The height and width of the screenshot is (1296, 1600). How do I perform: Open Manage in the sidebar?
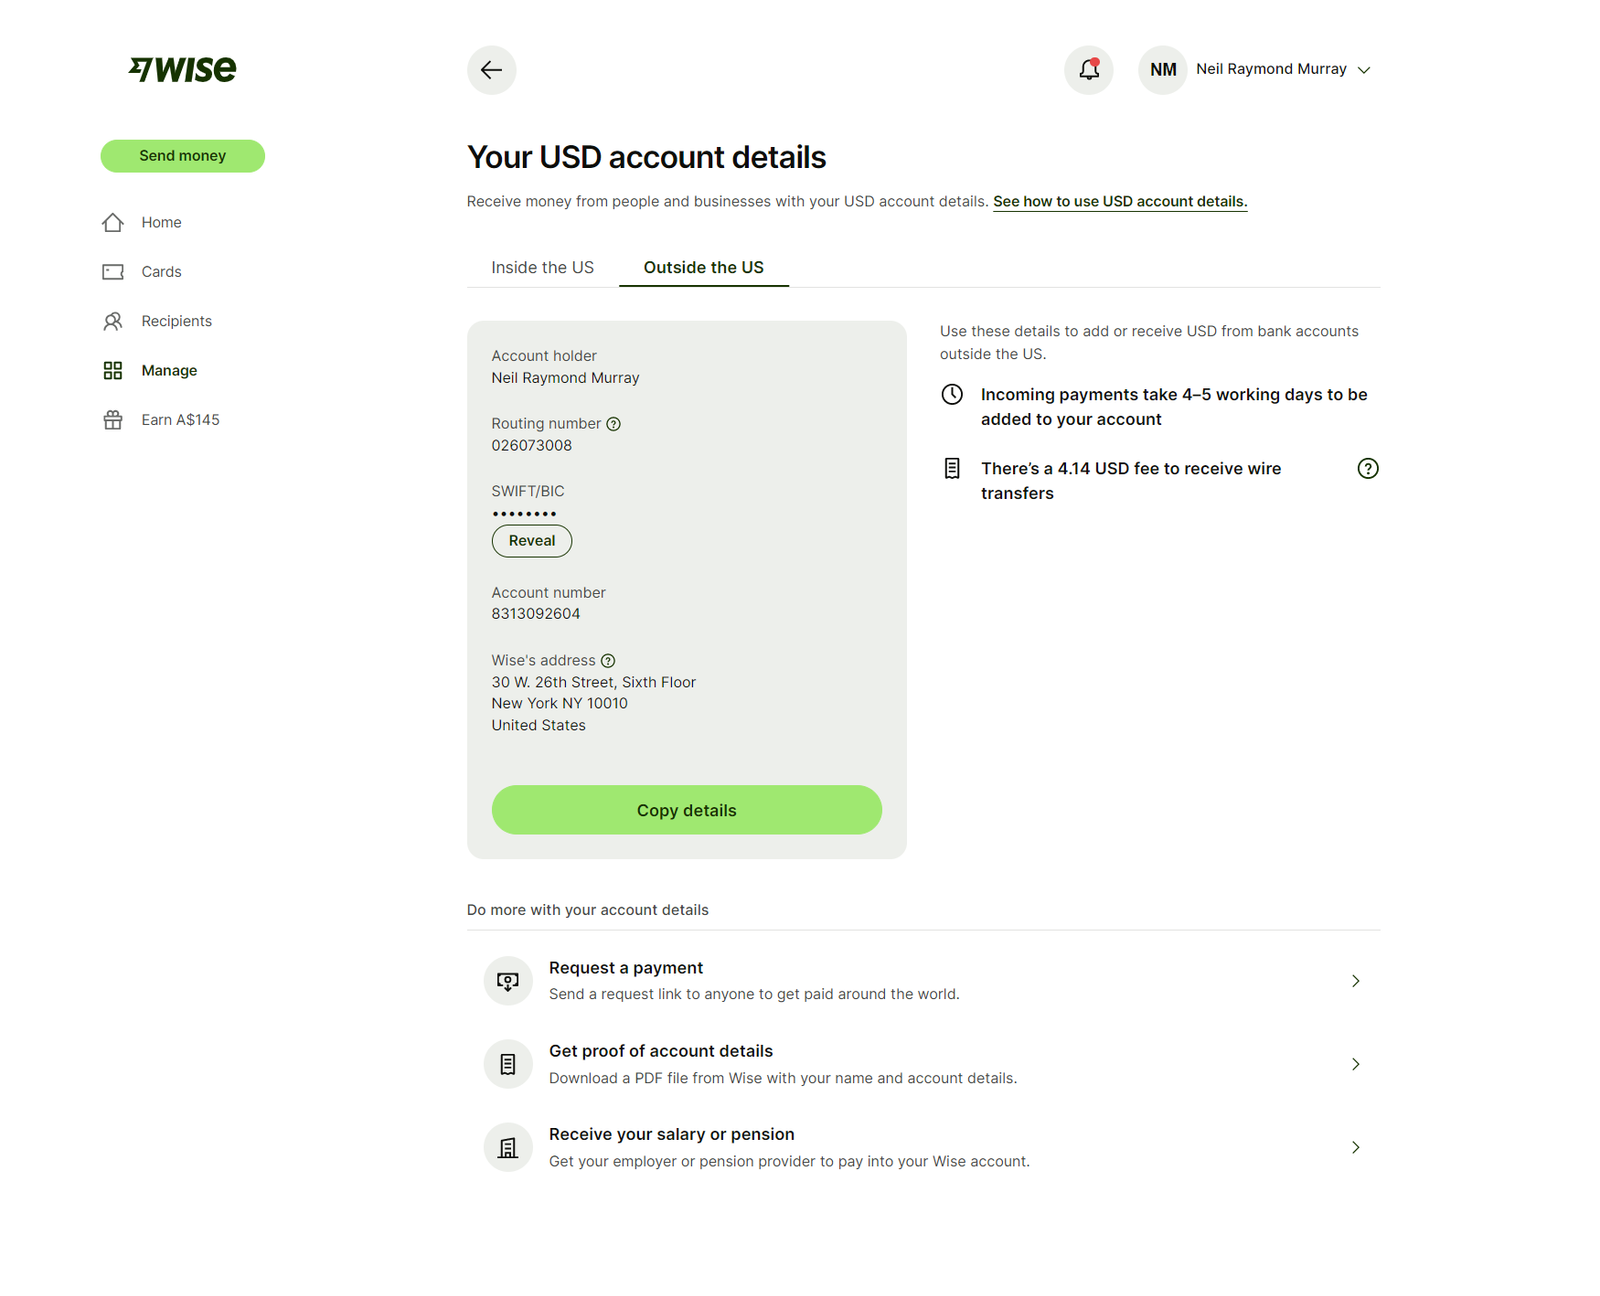(x=169, y=371)
